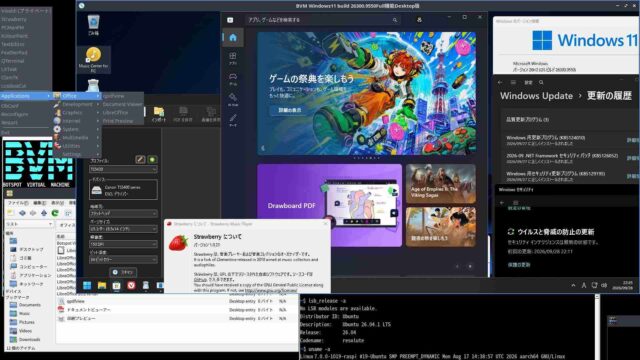Viewport: 640px width, 360px height.
Task: Open the File menu in file manager
Action: pos(18,203)
